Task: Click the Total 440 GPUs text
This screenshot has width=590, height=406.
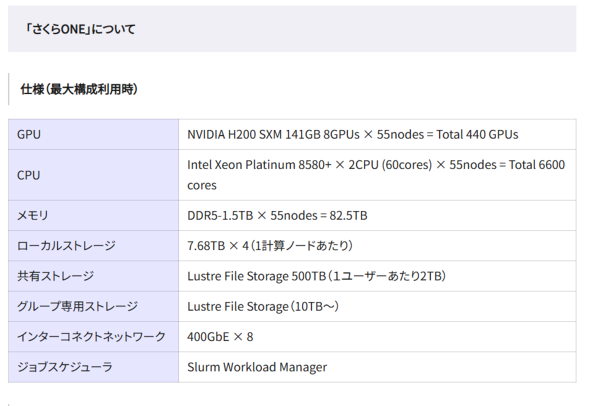Action: tap(477, 134)
